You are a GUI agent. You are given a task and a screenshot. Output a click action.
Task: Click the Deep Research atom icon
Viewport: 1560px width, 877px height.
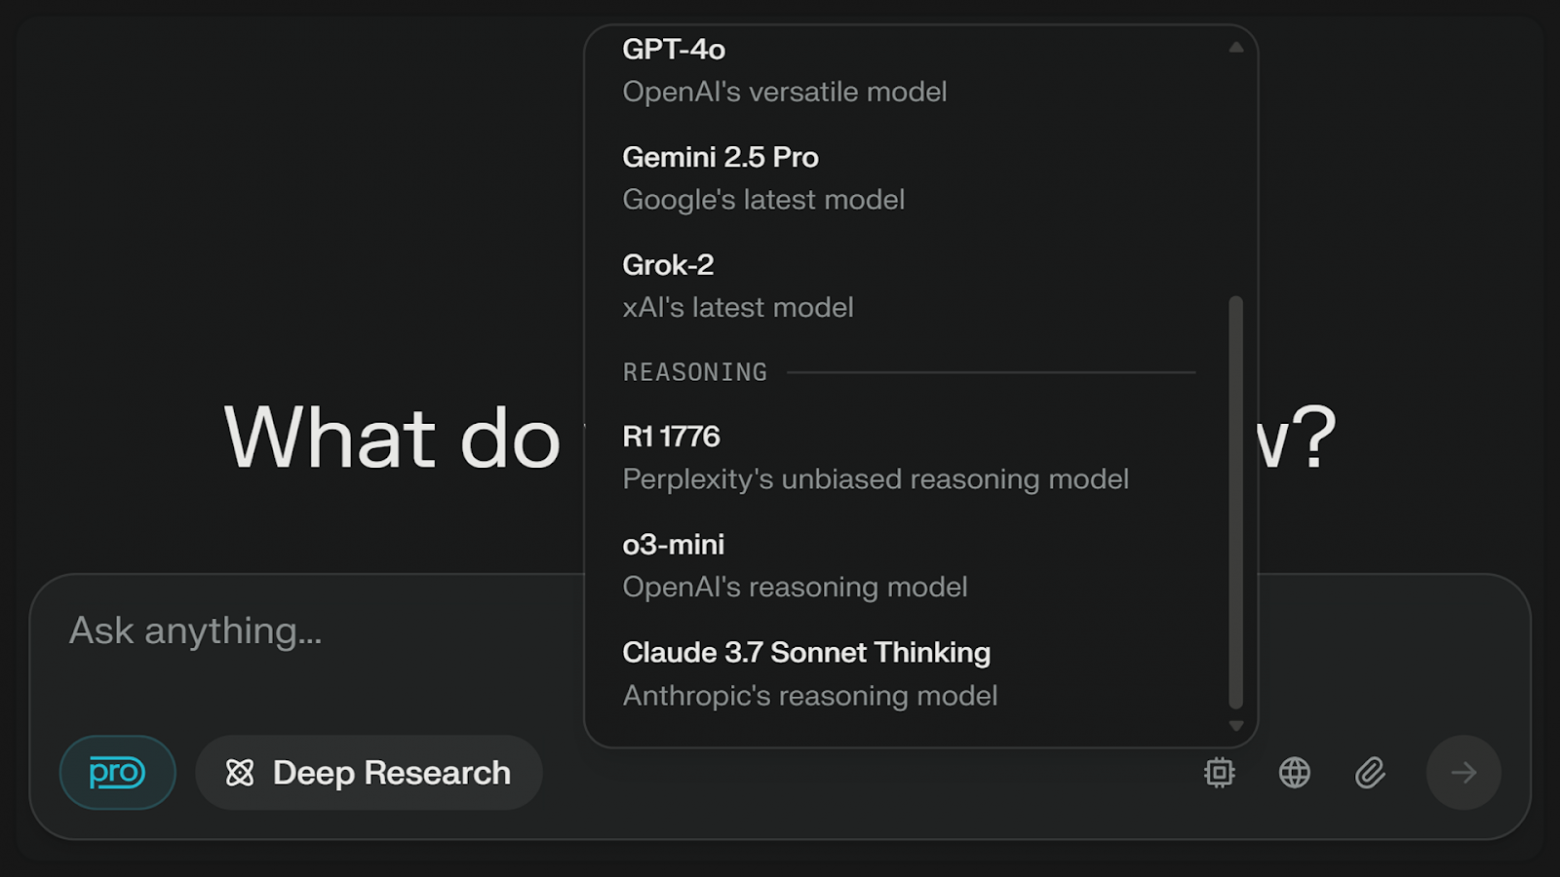(x=240, y=773)
